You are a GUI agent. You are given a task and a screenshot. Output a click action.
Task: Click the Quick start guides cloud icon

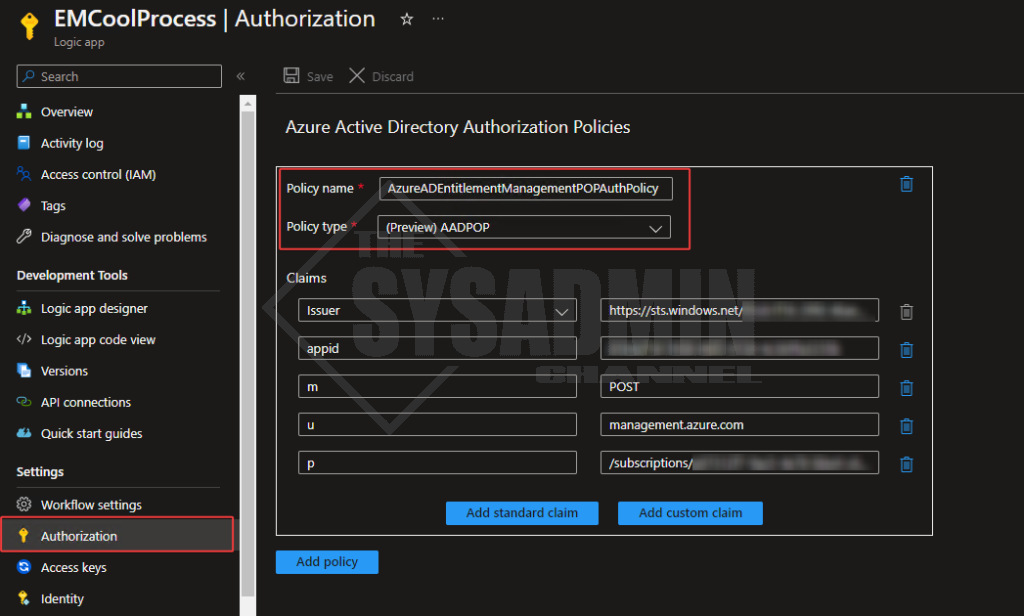tap(24, 433)
